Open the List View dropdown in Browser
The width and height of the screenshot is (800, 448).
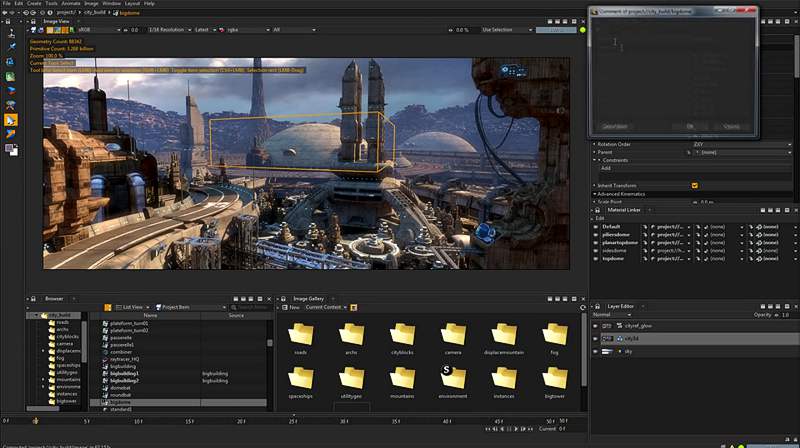[131, 307]
